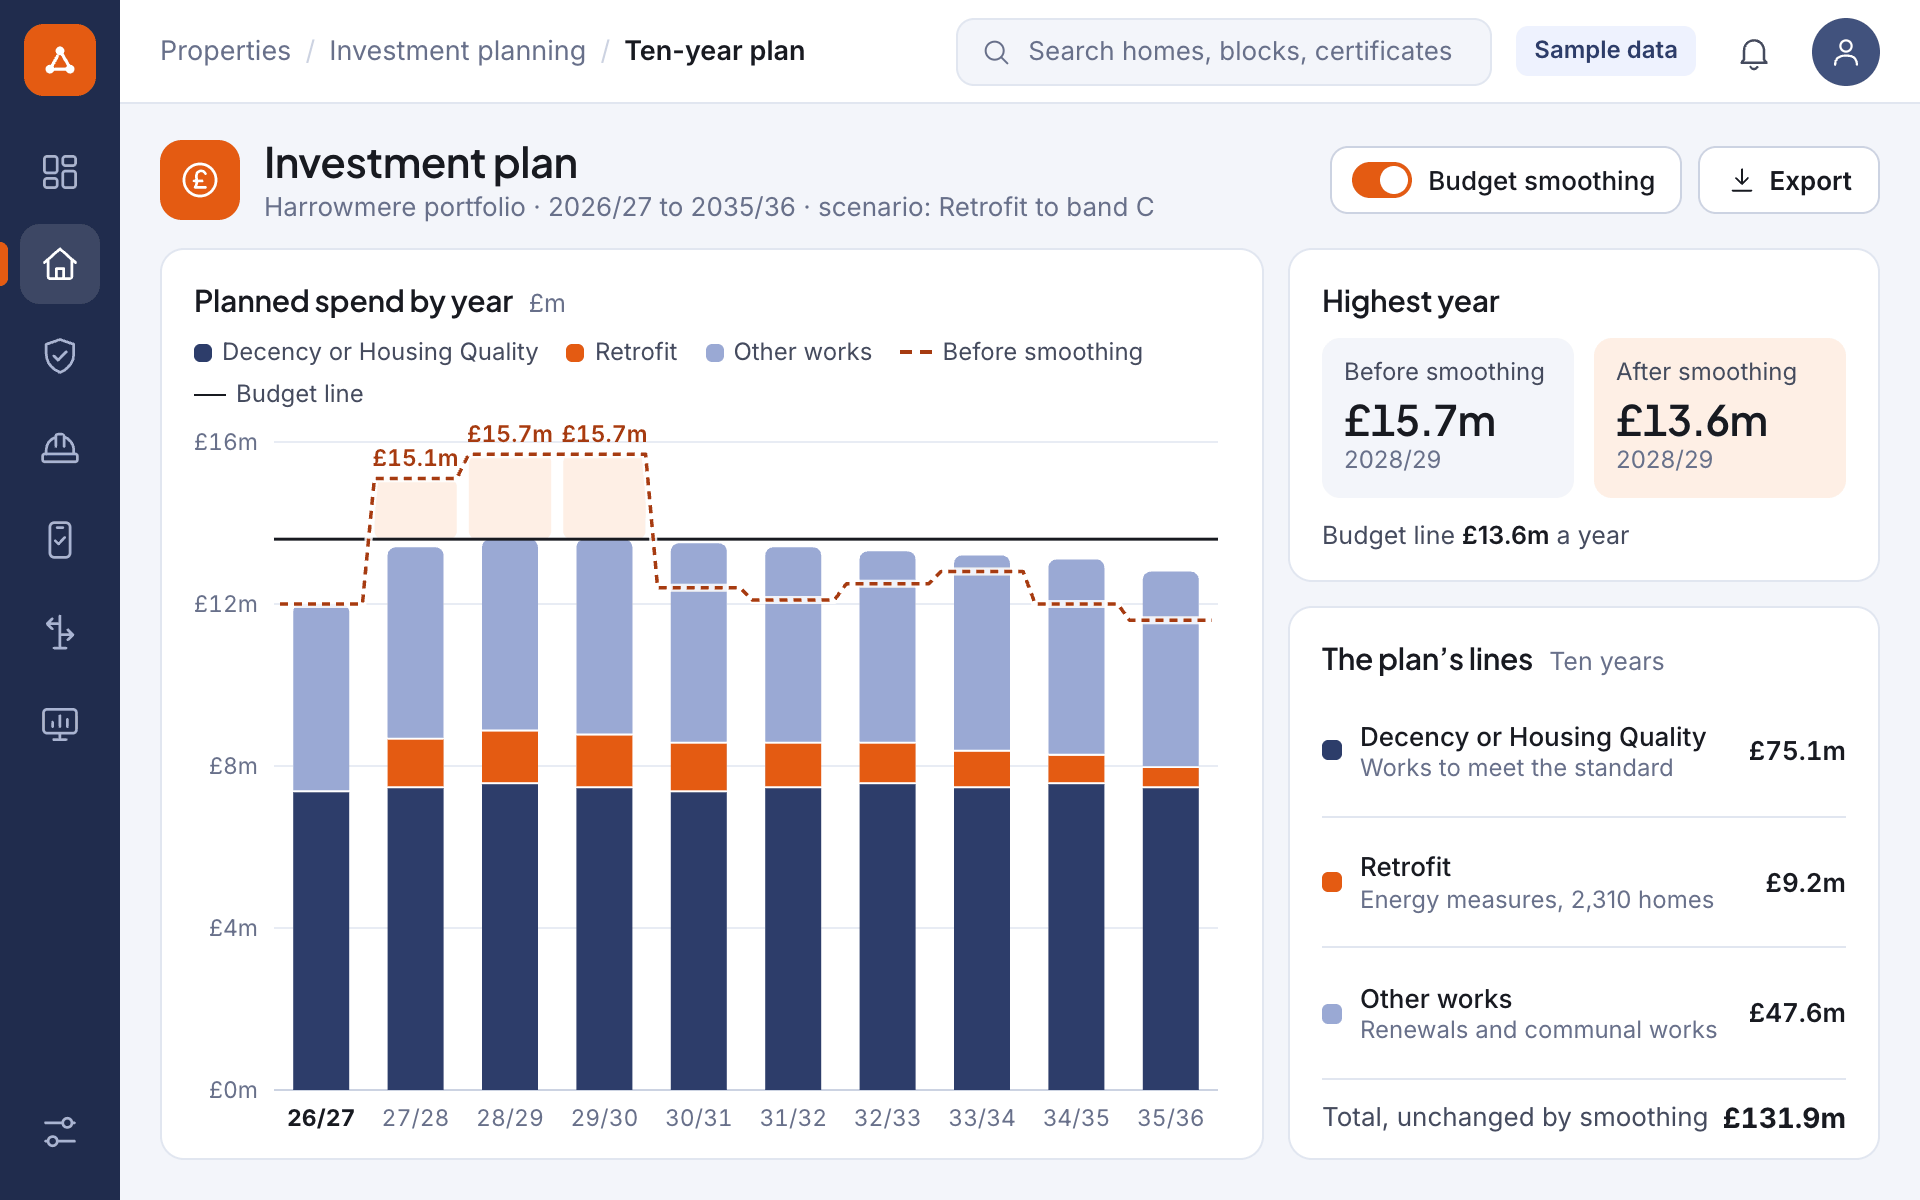Viewport: 1920px width, 1200px height.
Task: Open the hard hat works sidebar icon
Action: (60, 448)
